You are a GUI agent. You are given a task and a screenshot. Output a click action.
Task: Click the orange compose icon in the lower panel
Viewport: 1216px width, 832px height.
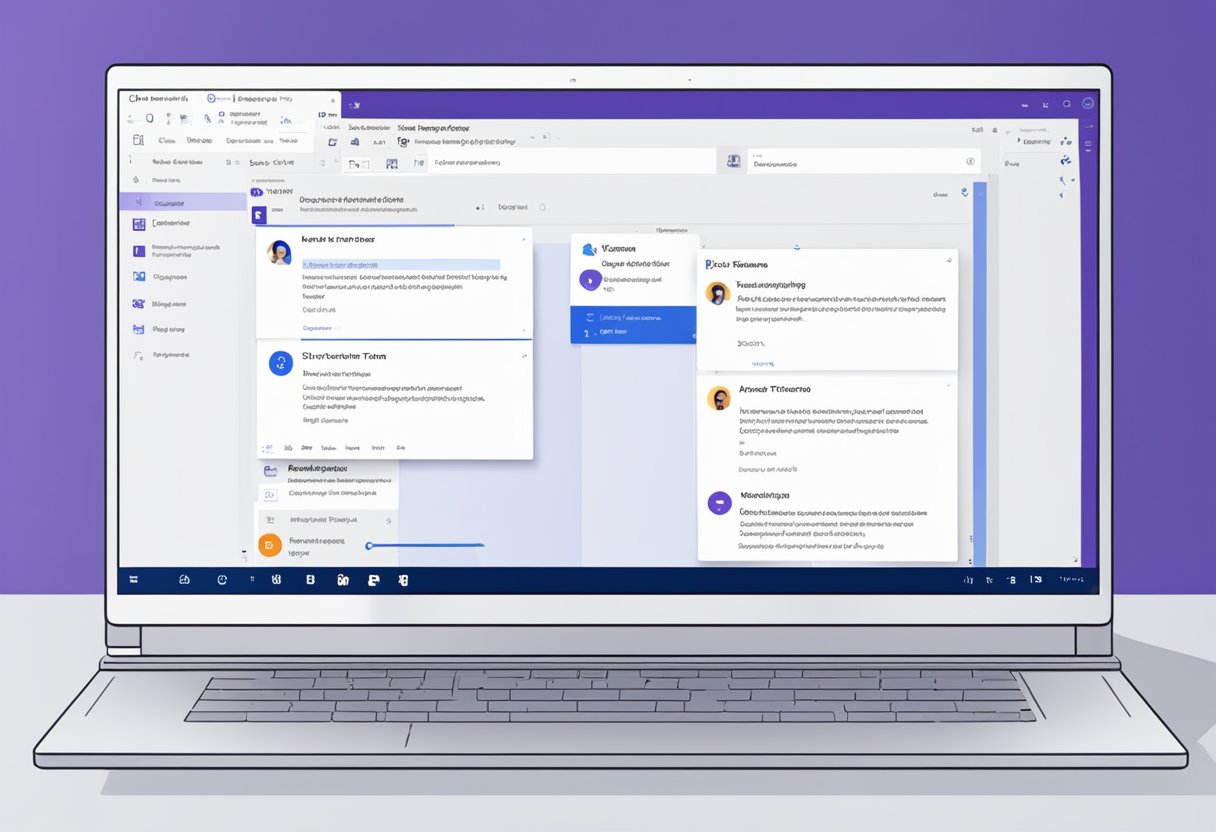270,546
